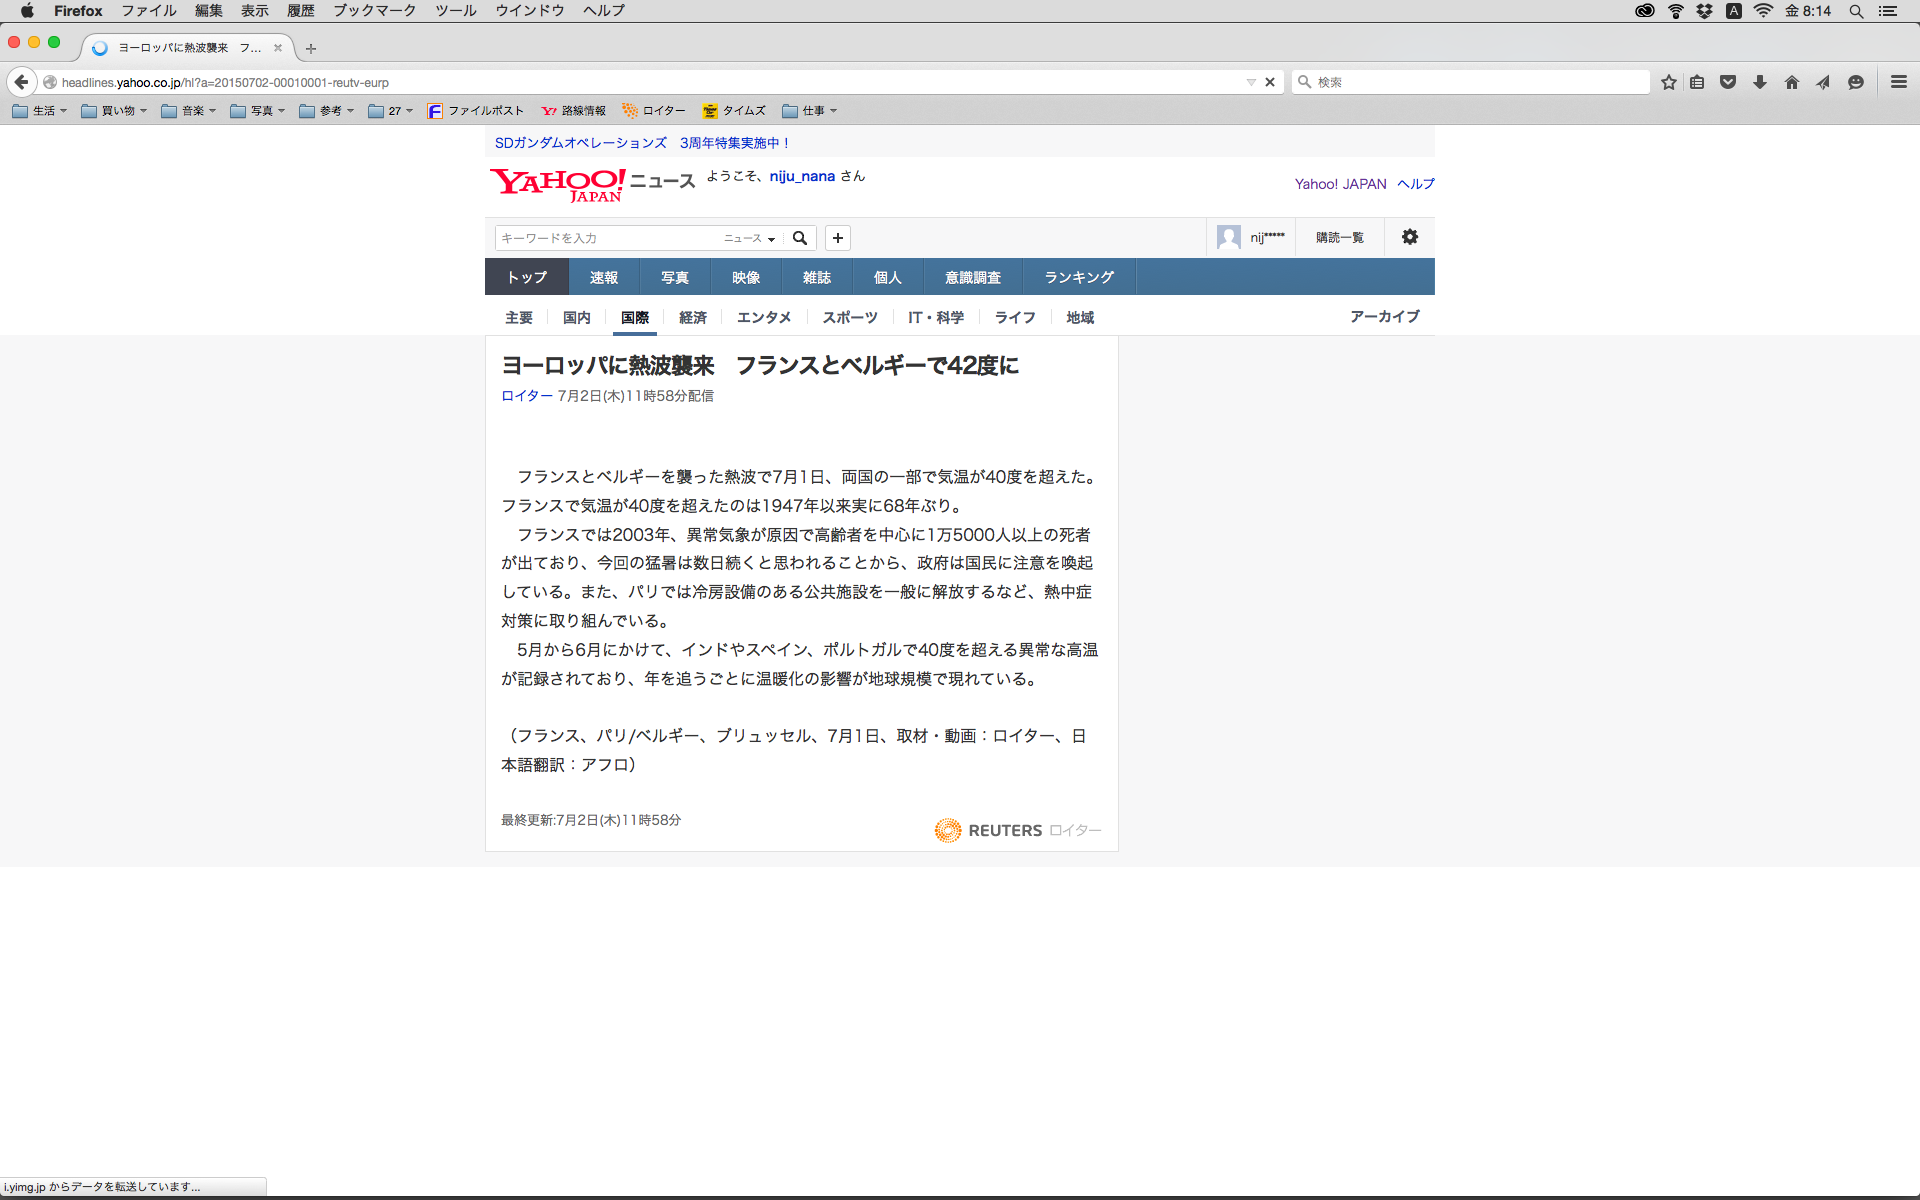Viewport: 1920px width, 1200px height.
Task: Open the 生活 bookmarks folder dropdown
Action: pos(40,111)
